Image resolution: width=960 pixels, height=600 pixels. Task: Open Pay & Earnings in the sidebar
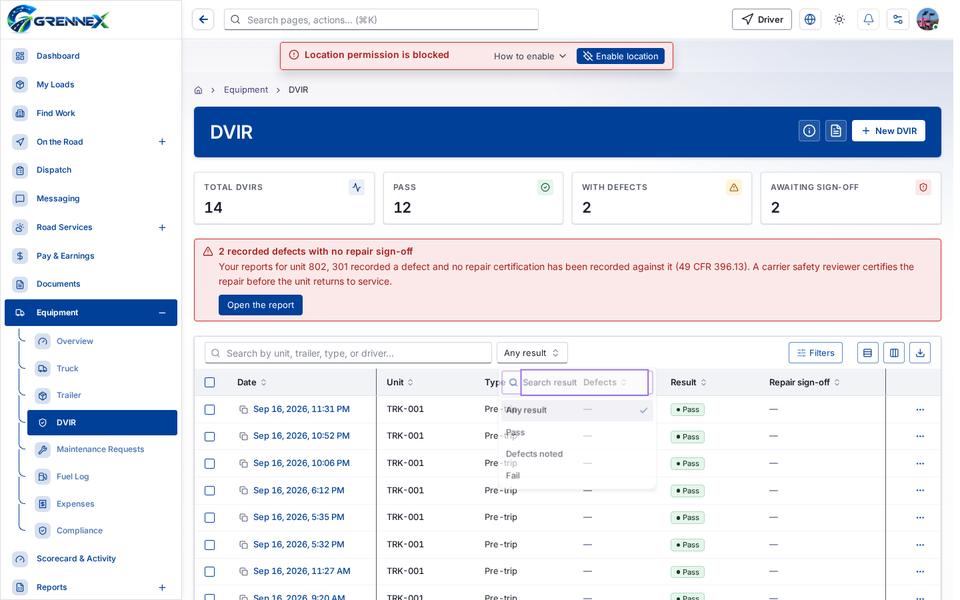click(x=91, y=256)
